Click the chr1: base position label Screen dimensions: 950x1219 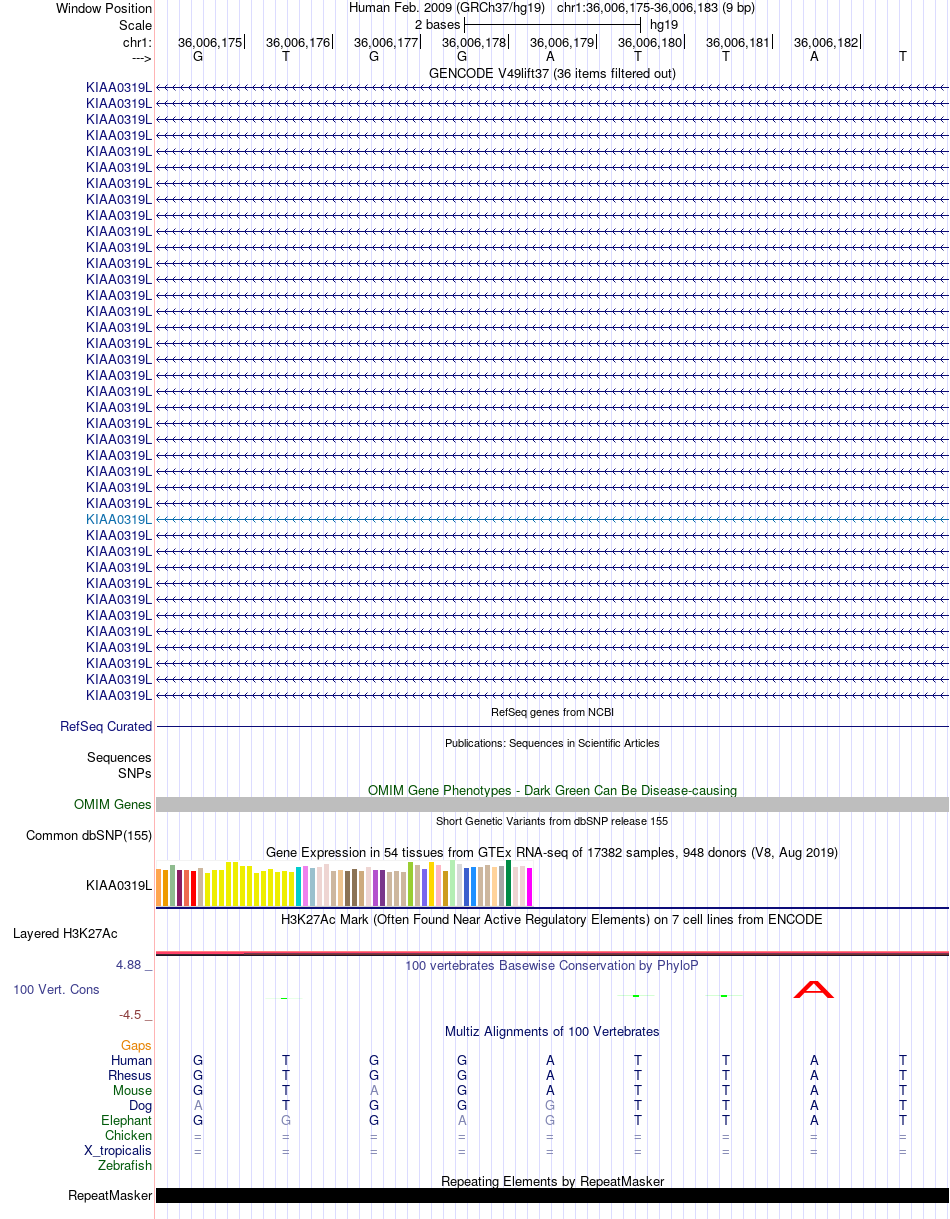click(x=137, y=42)
